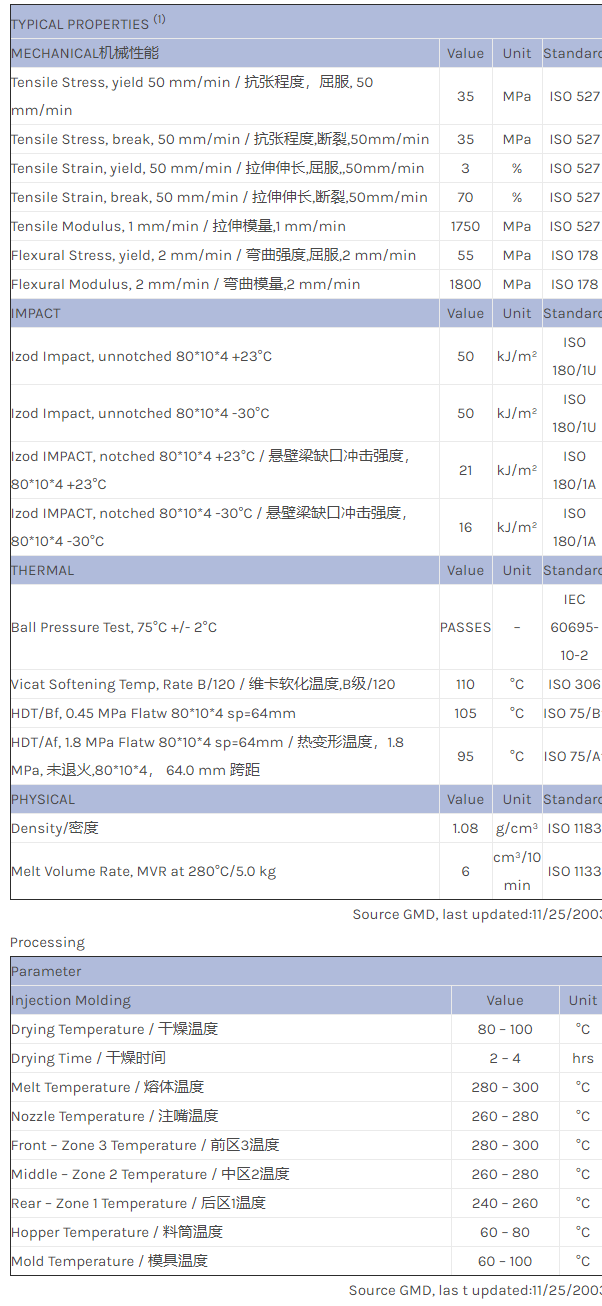Image resolution: width=602 pixels, height=1306 pixels.
Task: Click the Tensile Modulus row label
Action: pos(178,226)
